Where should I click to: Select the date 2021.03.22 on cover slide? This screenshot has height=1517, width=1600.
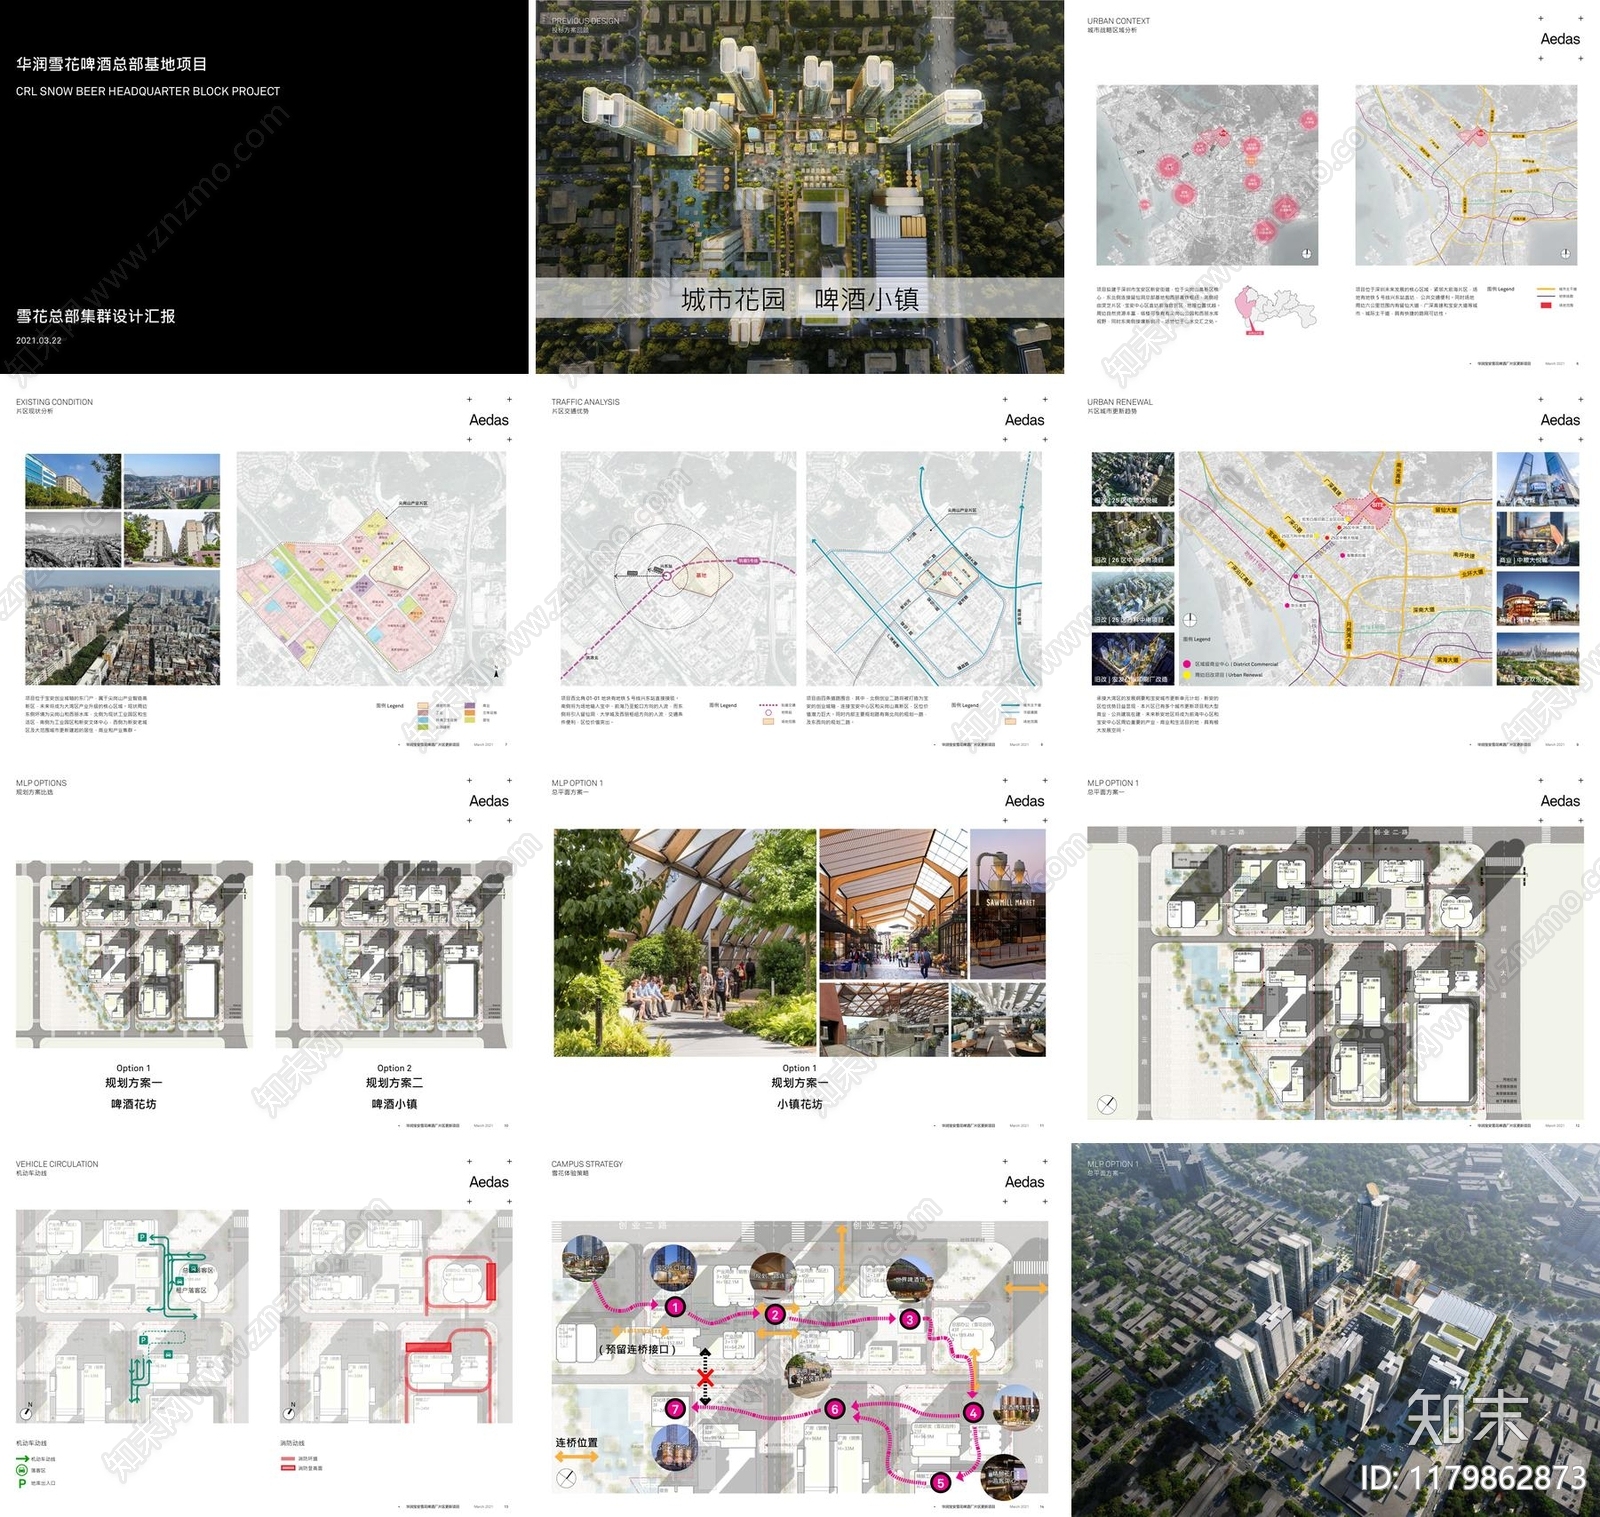pos(39,340)
